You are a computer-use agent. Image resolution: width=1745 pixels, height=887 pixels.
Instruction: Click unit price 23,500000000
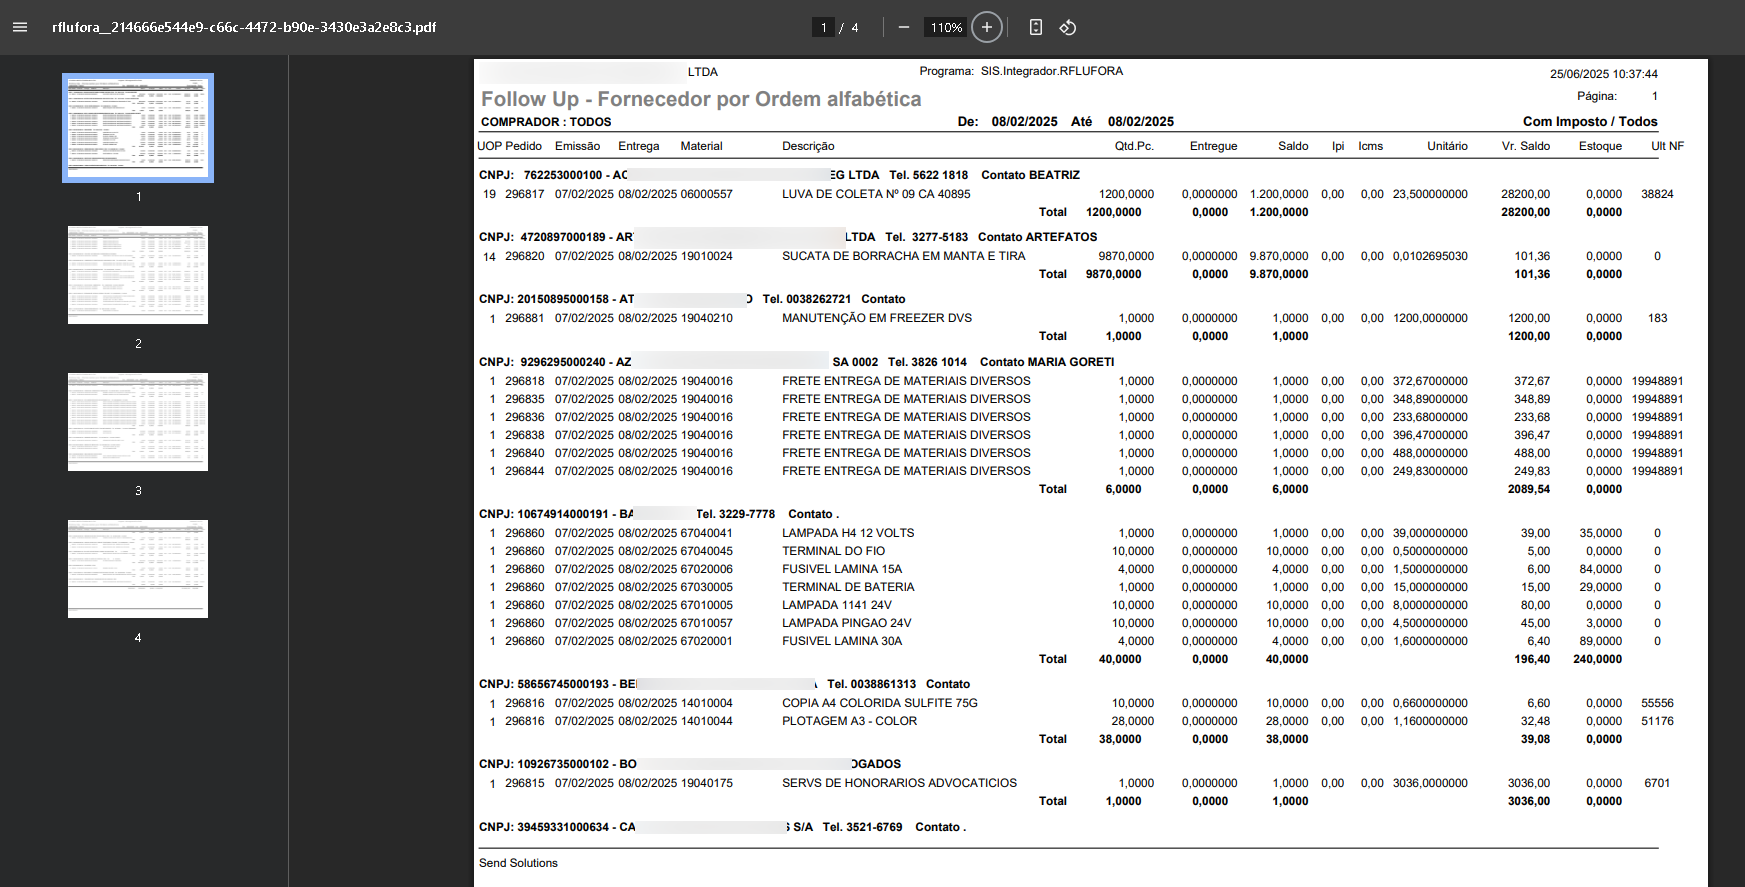pos(1430,194)
